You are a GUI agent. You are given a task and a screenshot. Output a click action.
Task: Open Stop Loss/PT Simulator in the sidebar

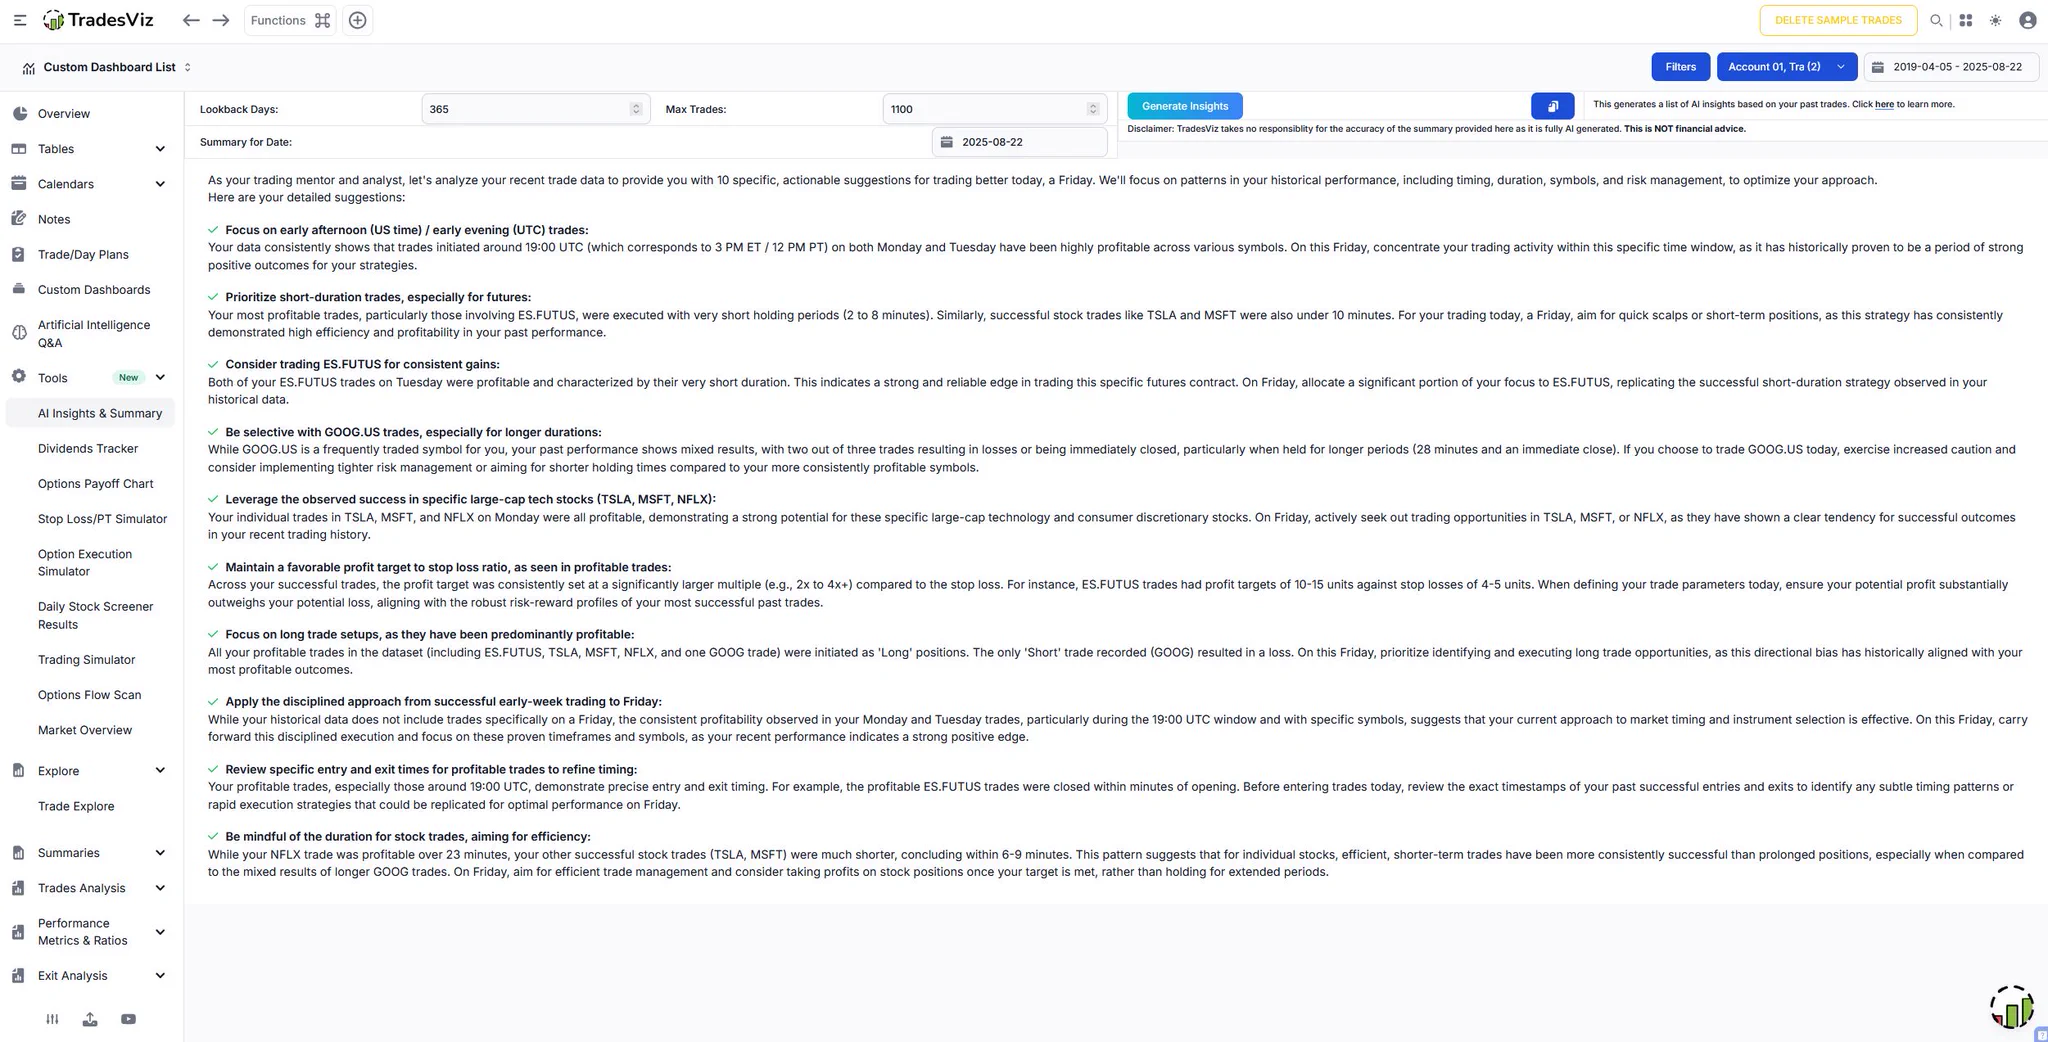pyautogui.click(x=102, y=519)
